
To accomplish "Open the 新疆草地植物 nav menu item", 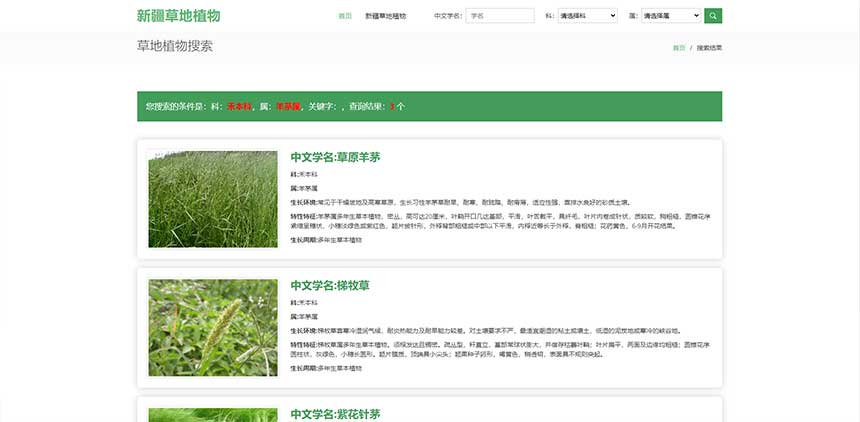I will click(386, 17).
